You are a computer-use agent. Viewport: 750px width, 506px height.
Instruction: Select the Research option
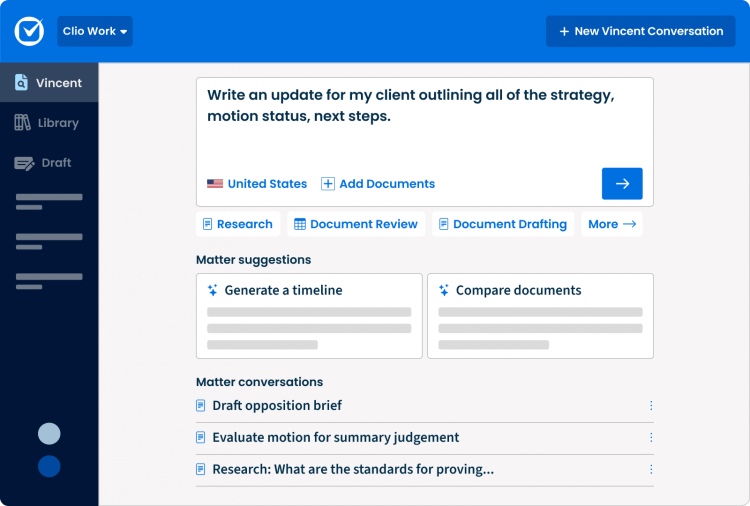pos(238,224)
